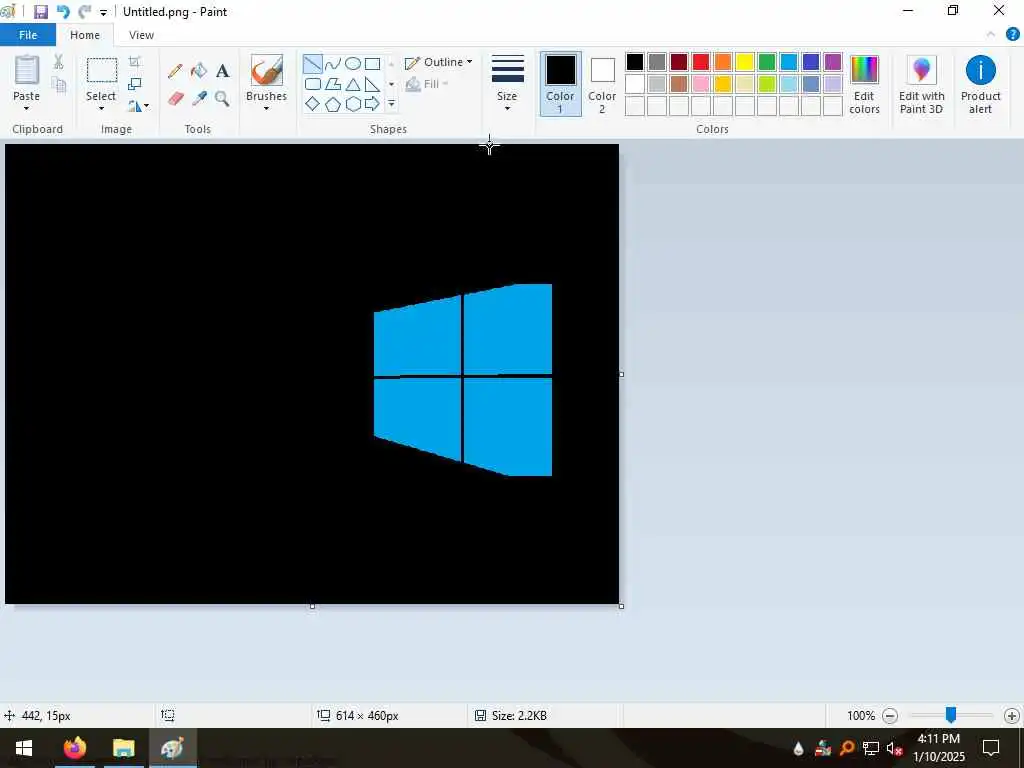Select the Fill with color bucket tool

click(x=199, y=71)
